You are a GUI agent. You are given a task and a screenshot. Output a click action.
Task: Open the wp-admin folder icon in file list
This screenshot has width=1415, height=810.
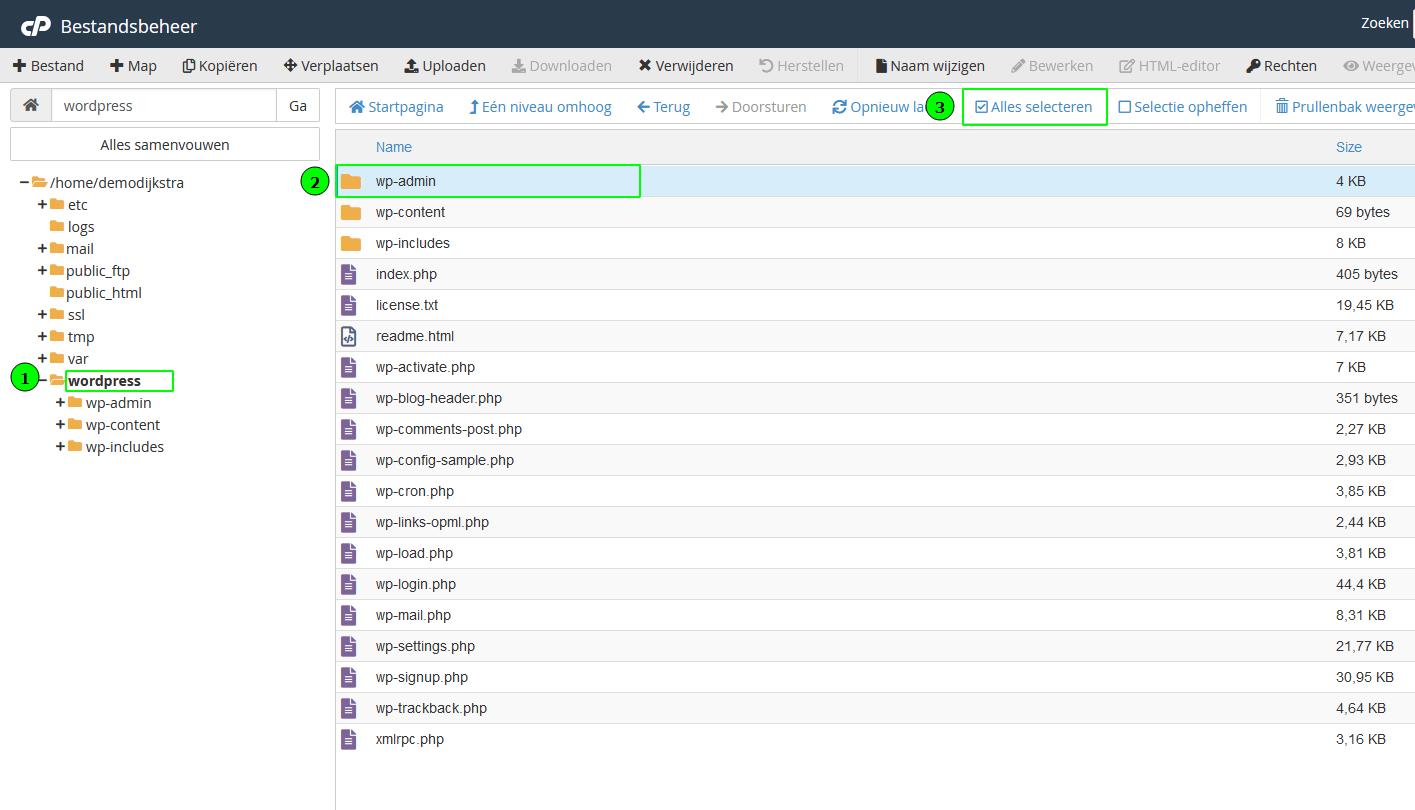[x=350, y=181]
